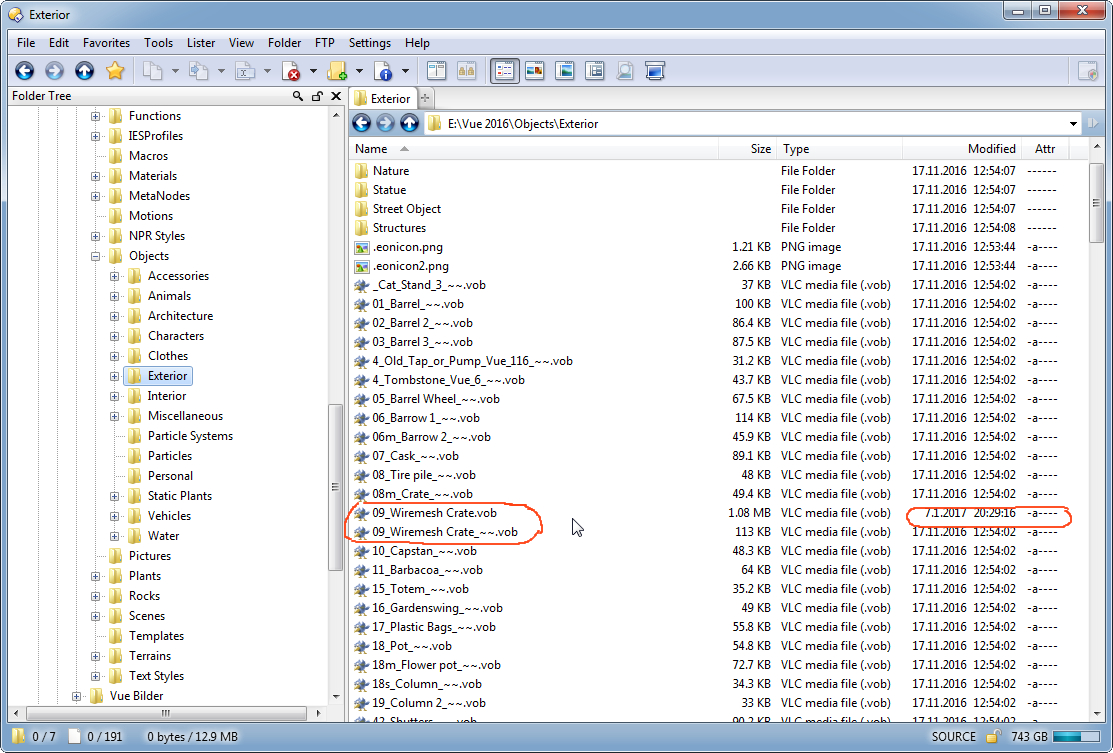Viewport: 1113px width, 753px height.
Task: Click the Rename toolbar icon
Action: [245, 71]
